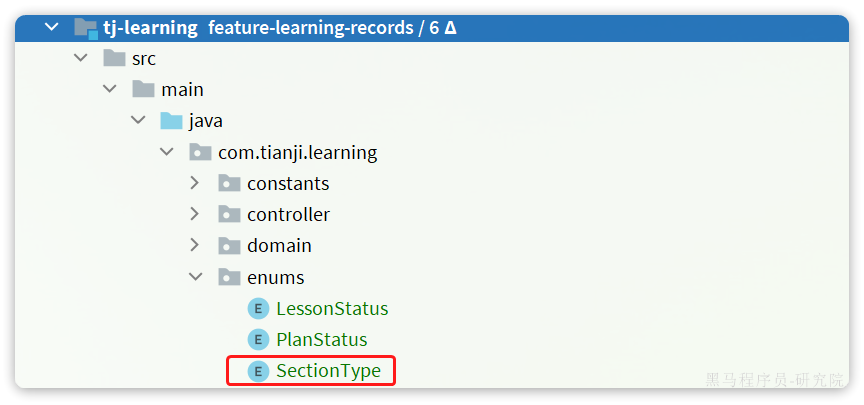Click the feature-learning-records branch label
Image resolution: width=864 pixels, height=405 pixels.
(x=311, y=28)
